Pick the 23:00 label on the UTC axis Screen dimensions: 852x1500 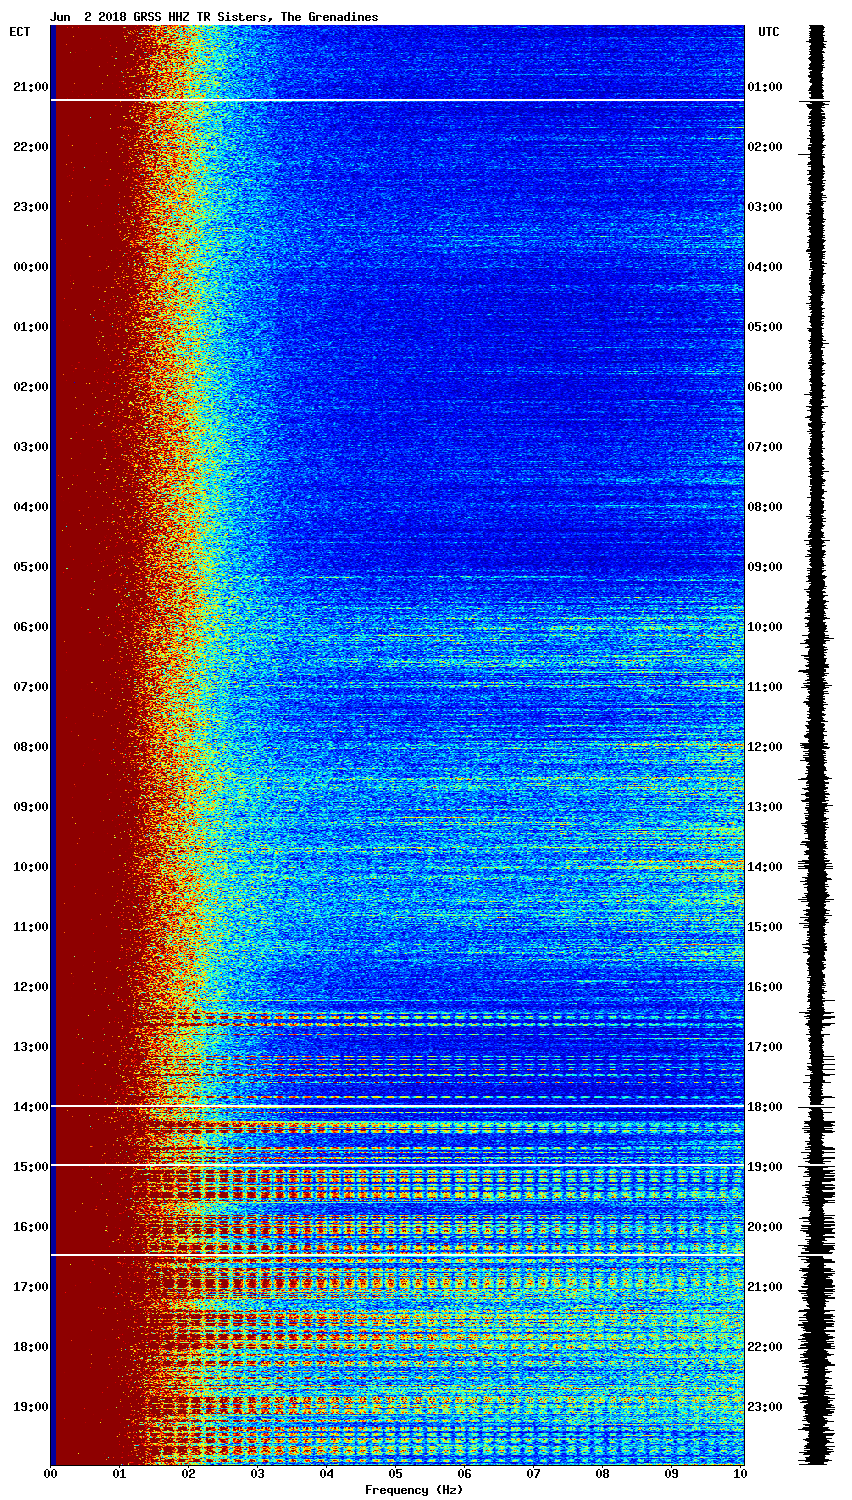(765, 1407)
